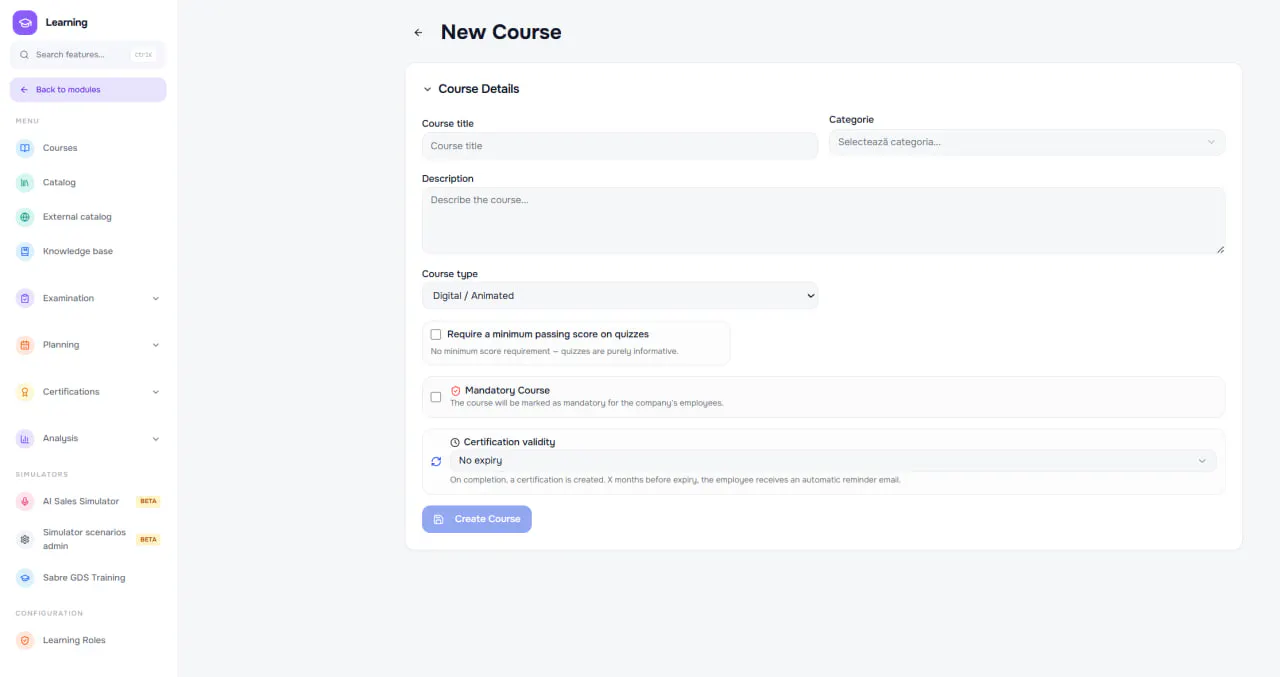Viewport: 1280px width, 677px height.
Task: Enable minimum passing score on quizzes
Action: (x=436, y=334)
